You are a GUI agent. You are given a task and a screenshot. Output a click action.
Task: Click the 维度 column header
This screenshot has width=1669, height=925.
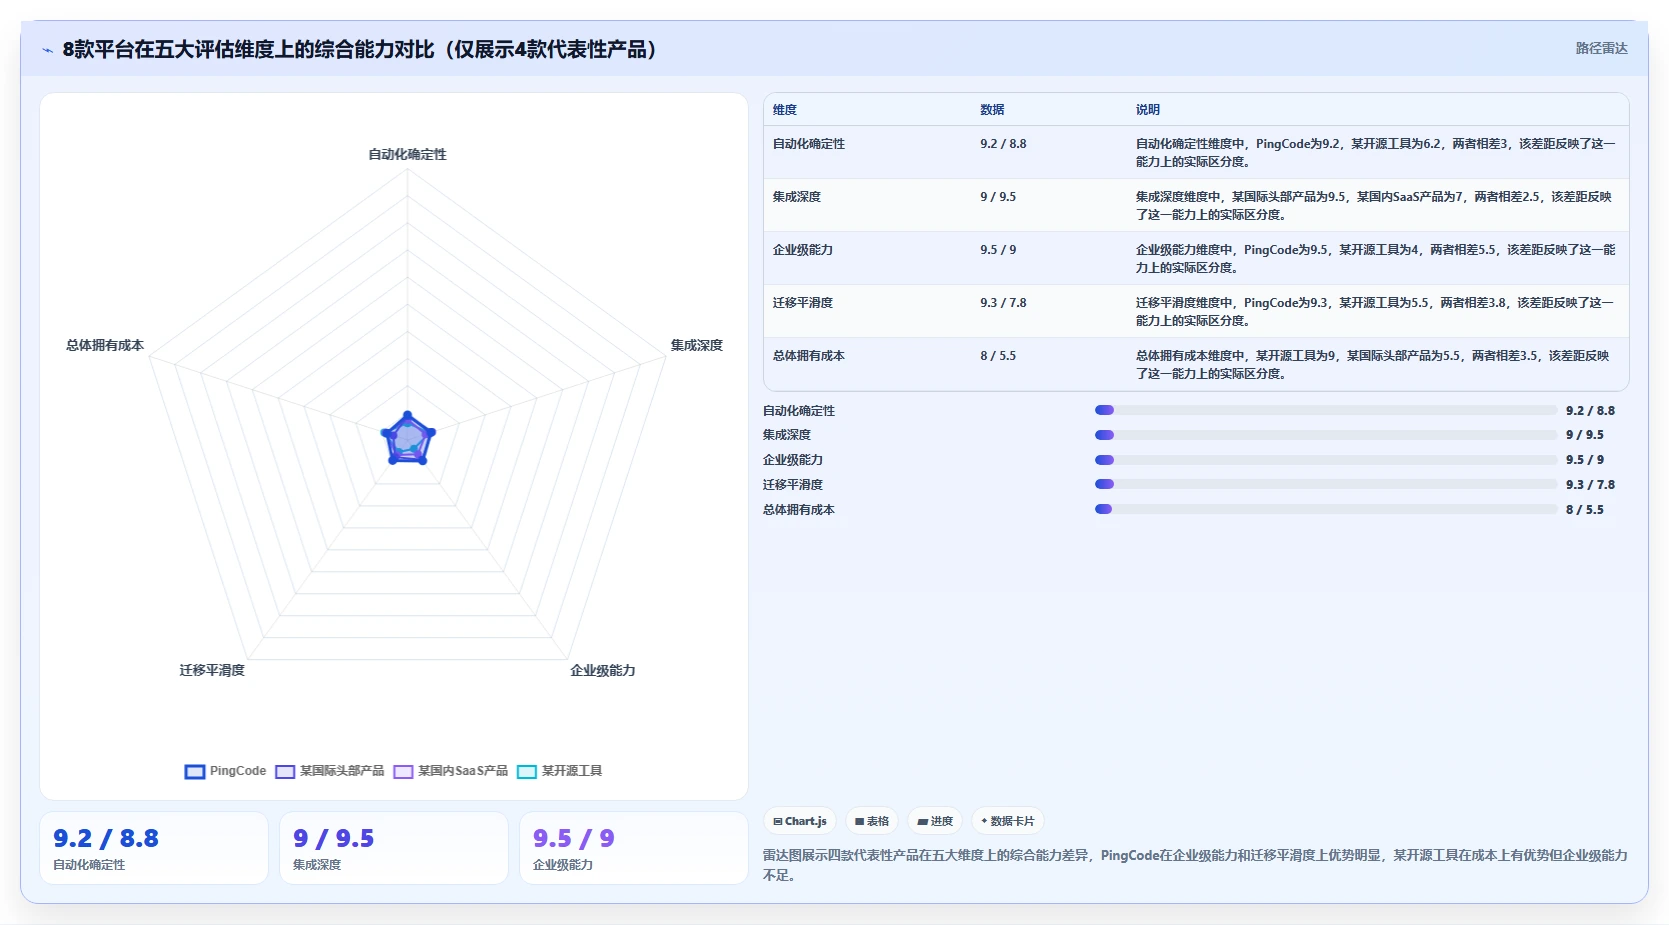tap(785, 110)
